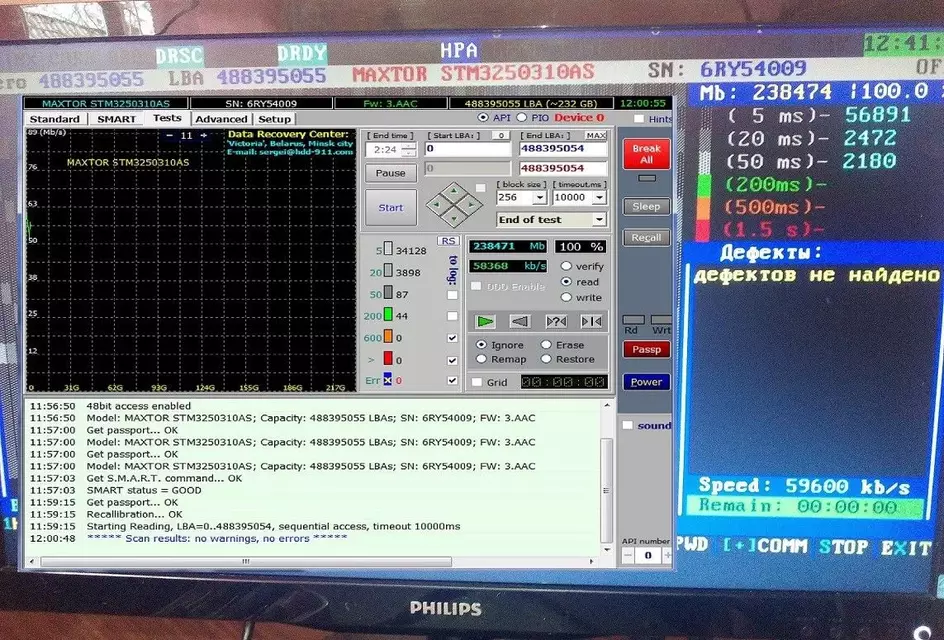Open the Setup tab
Viewport: 944px width, 640px height.
coord(275,119)
